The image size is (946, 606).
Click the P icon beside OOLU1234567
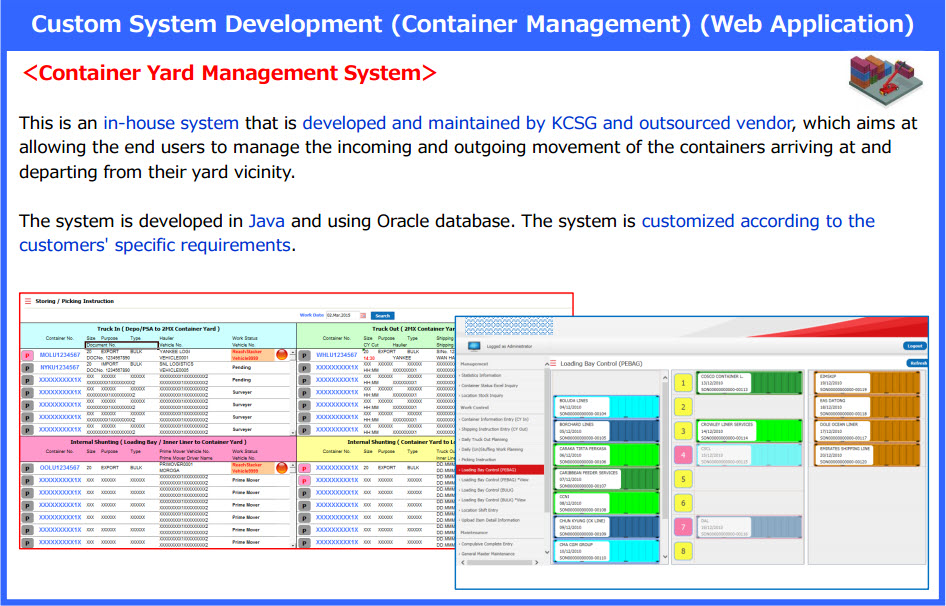[27, 468]
